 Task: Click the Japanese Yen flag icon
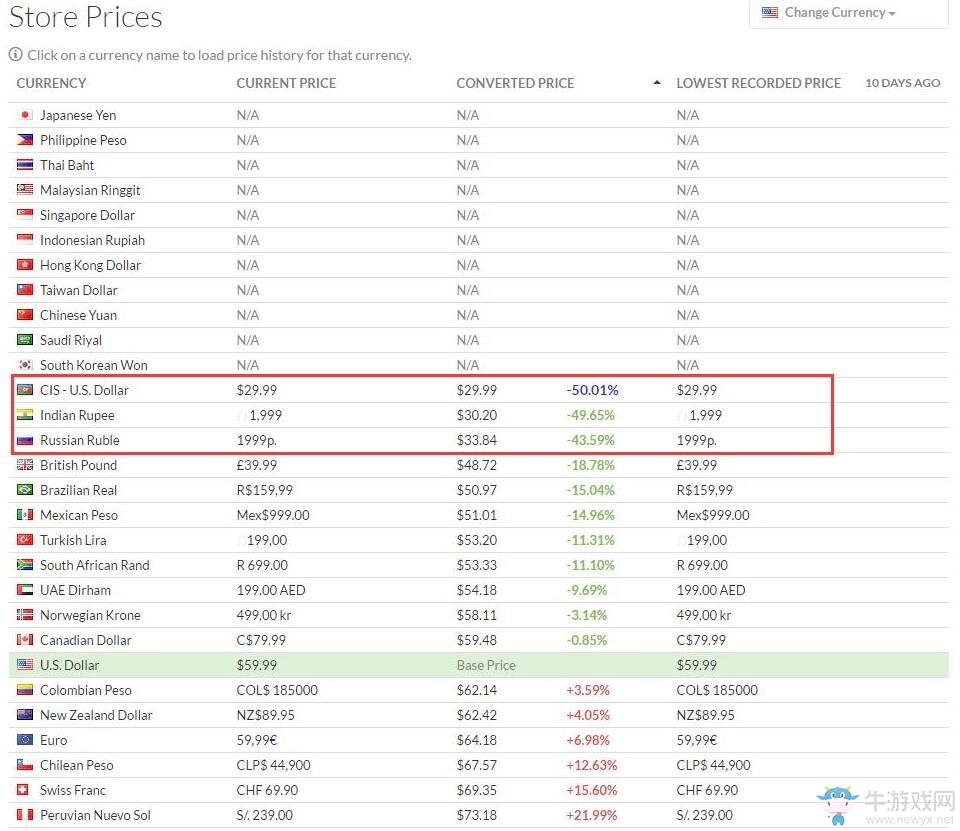click(25, 115)
